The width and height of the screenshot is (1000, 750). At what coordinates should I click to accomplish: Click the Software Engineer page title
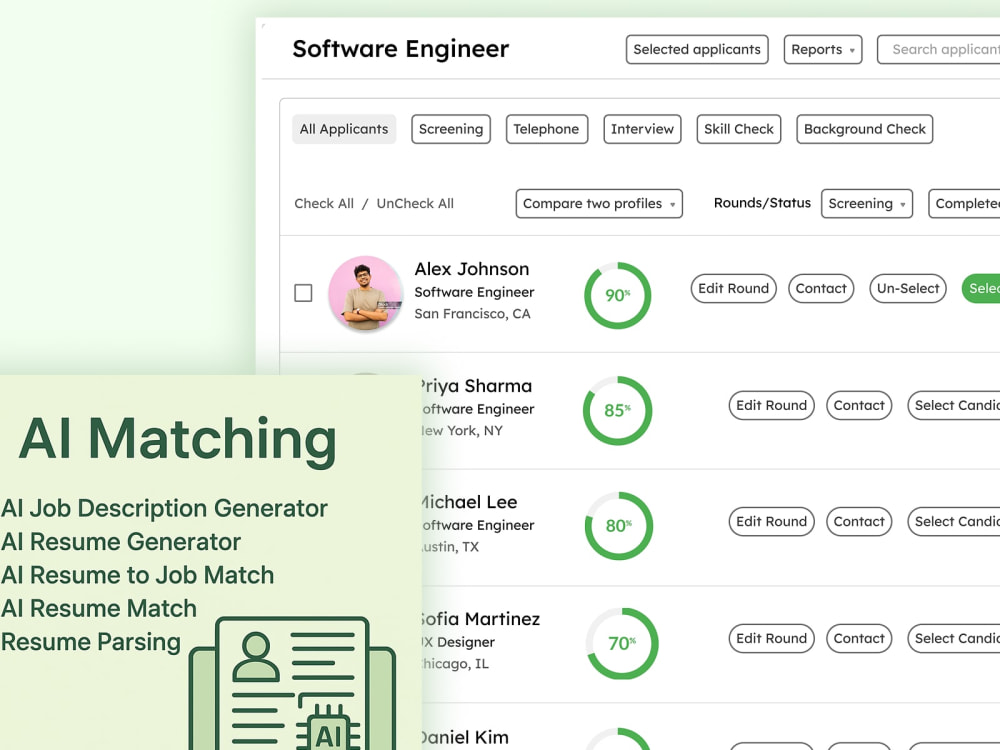pyautogui.click(x=401, y=49)
